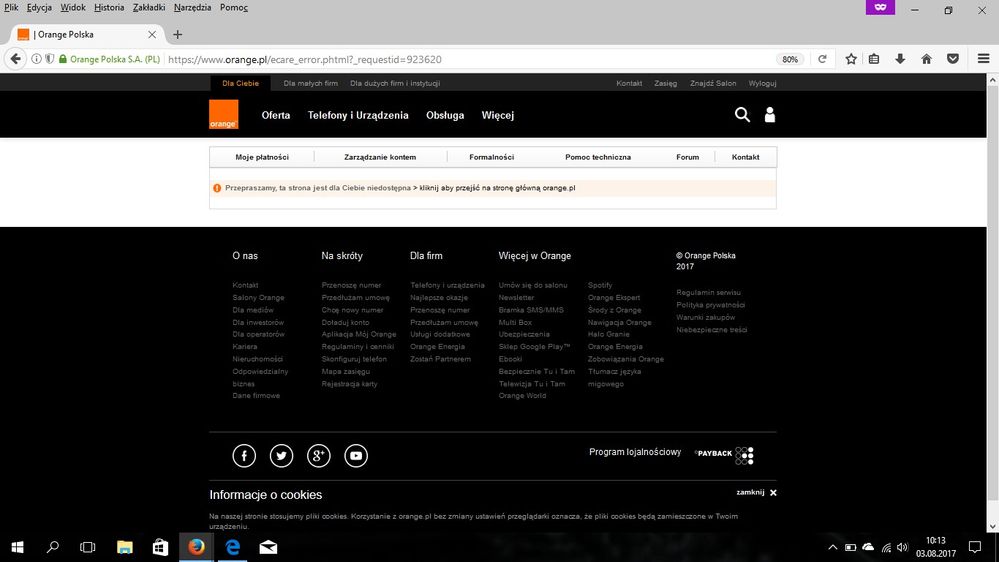This screenshot has height=562, width=999.
Task: Open the site search magnifier icon
Action: 742,115
